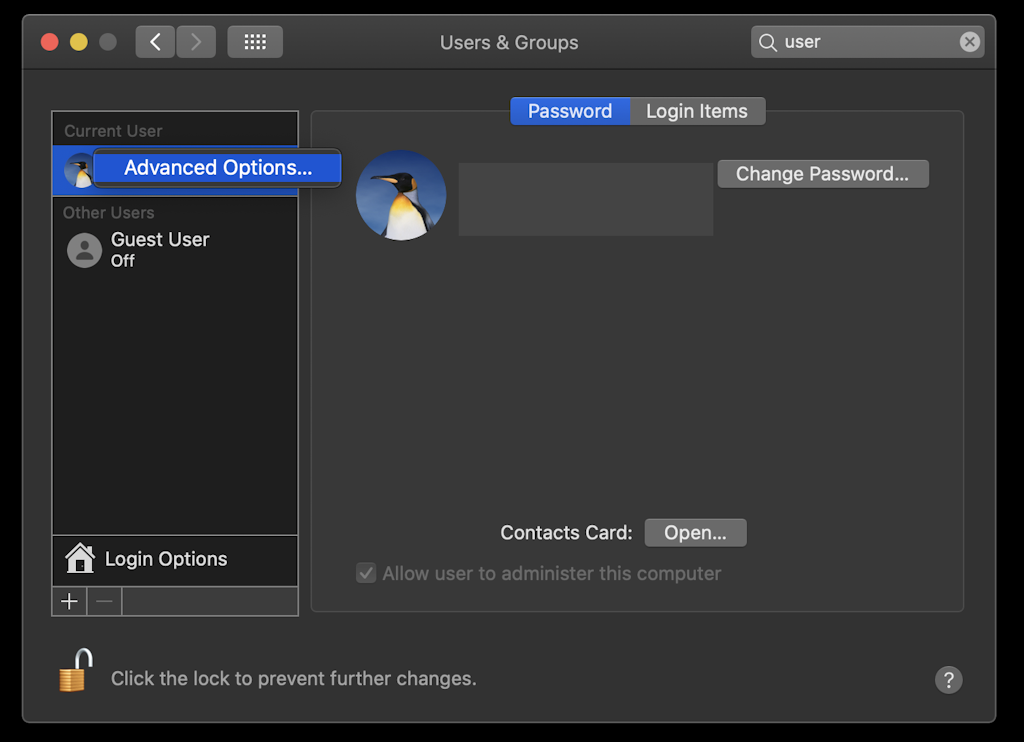Click the Show All grid icon
Viewport: 1024px width, 742px height.
tap(254, 41)
